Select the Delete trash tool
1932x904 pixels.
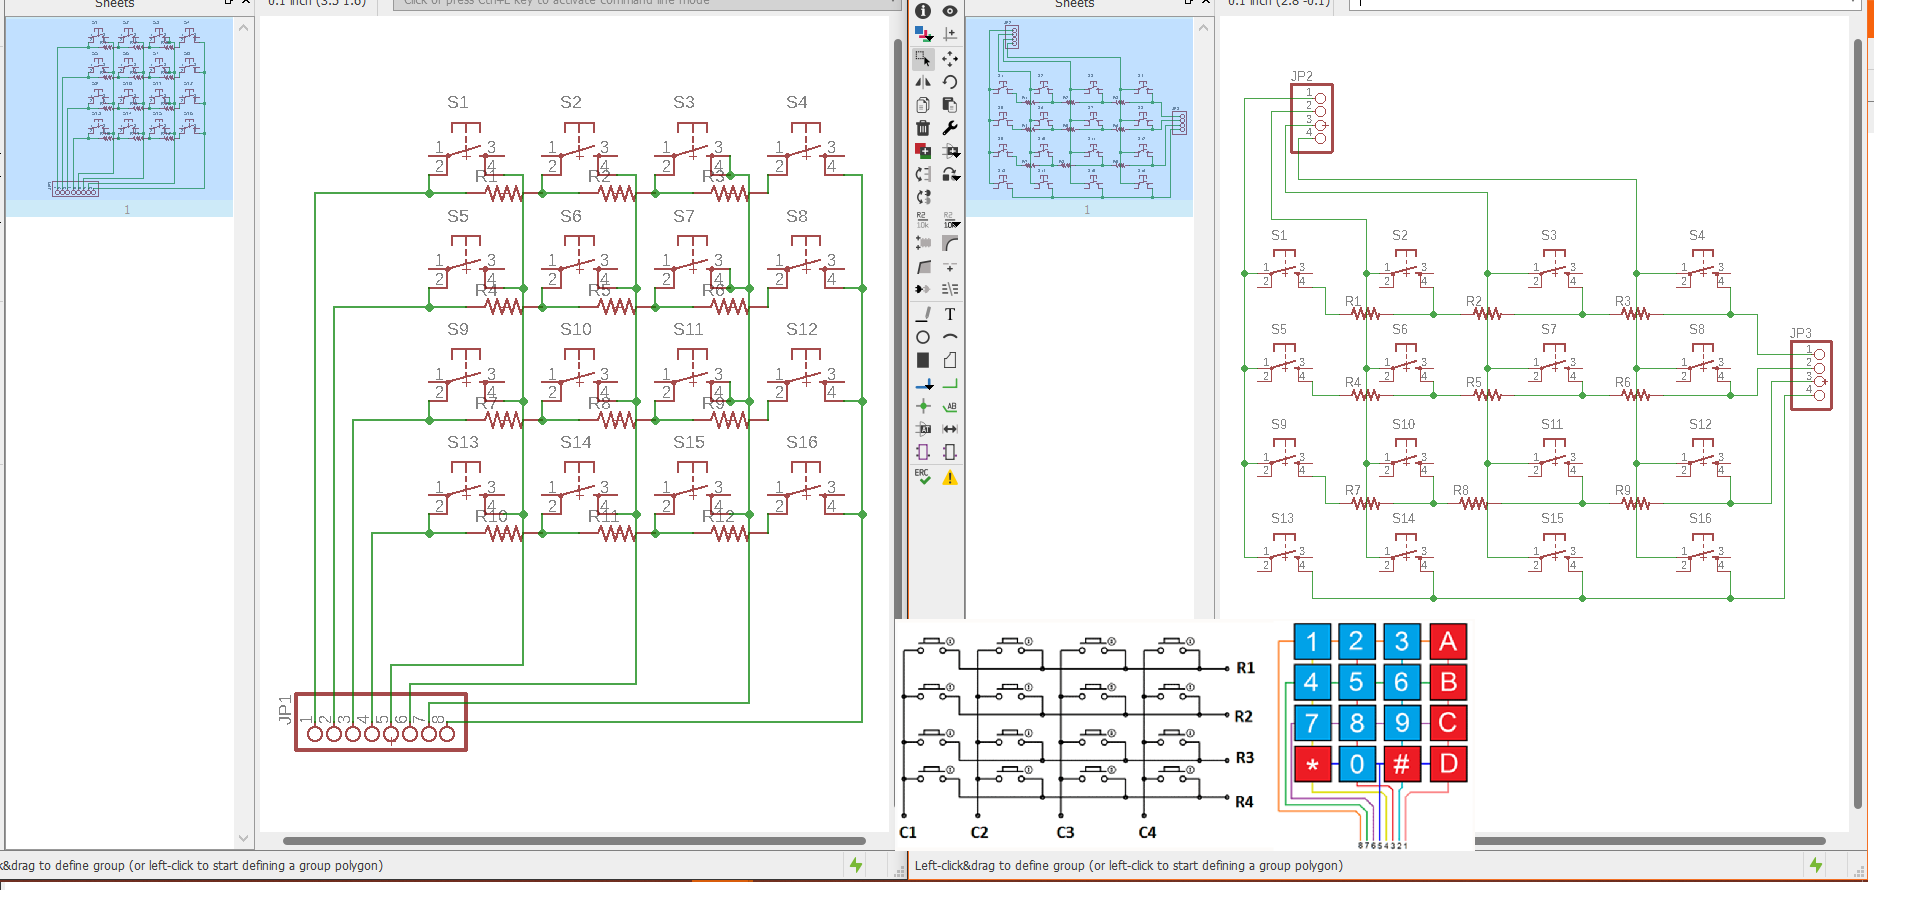click(x=923, y=128)
